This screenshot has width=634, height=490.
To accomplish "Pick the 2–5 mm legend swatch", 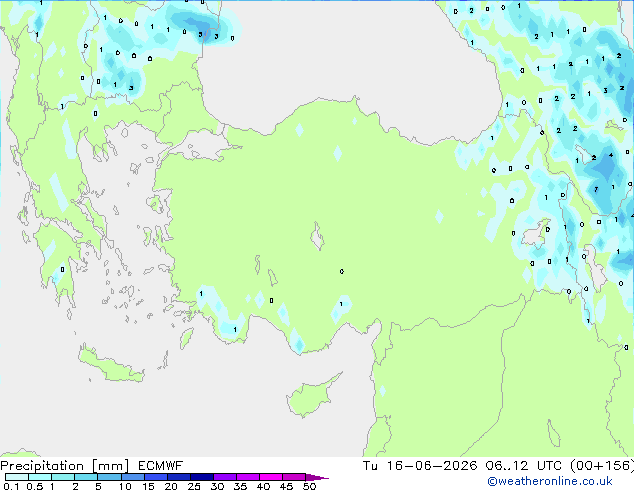I will (x=86, y=477).
